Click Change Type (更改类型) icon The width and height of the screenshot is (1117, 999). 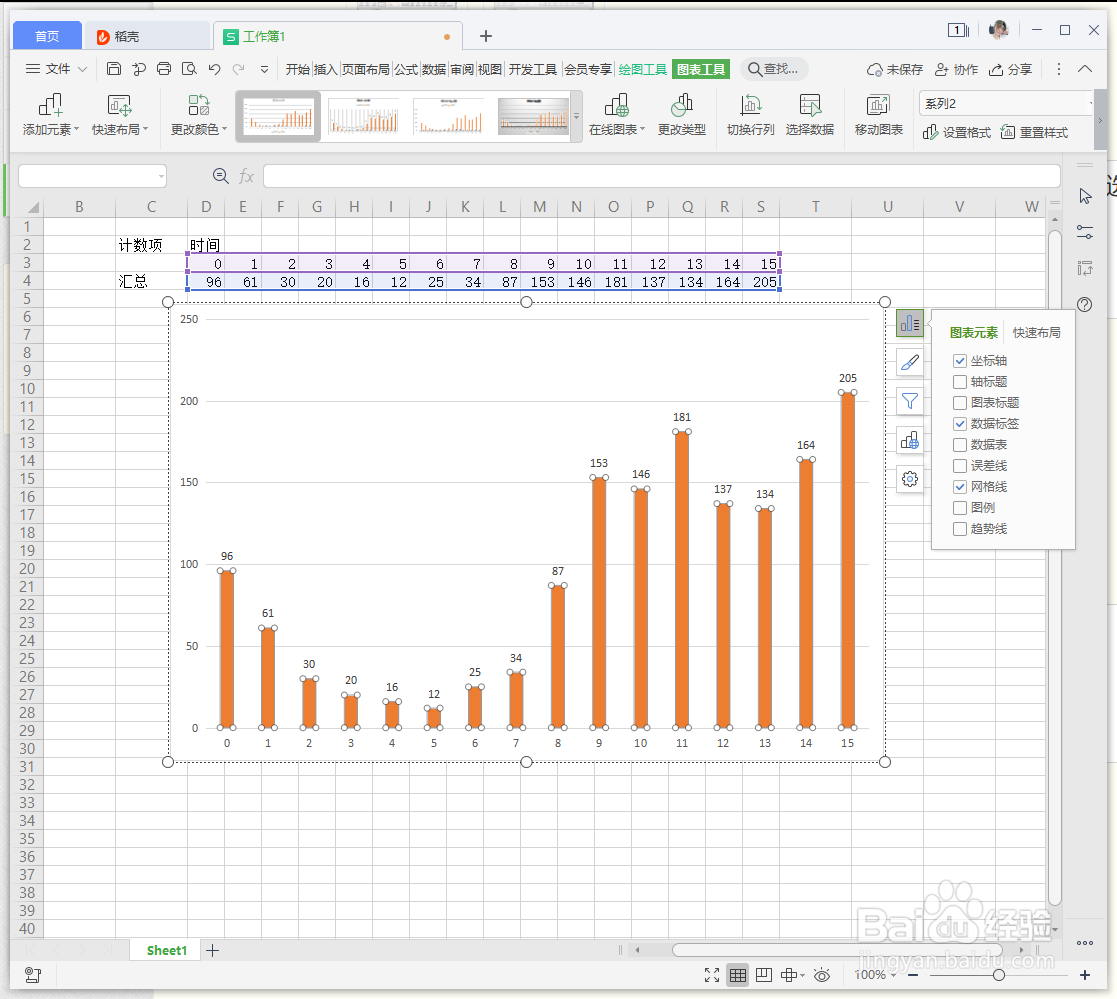681,114
